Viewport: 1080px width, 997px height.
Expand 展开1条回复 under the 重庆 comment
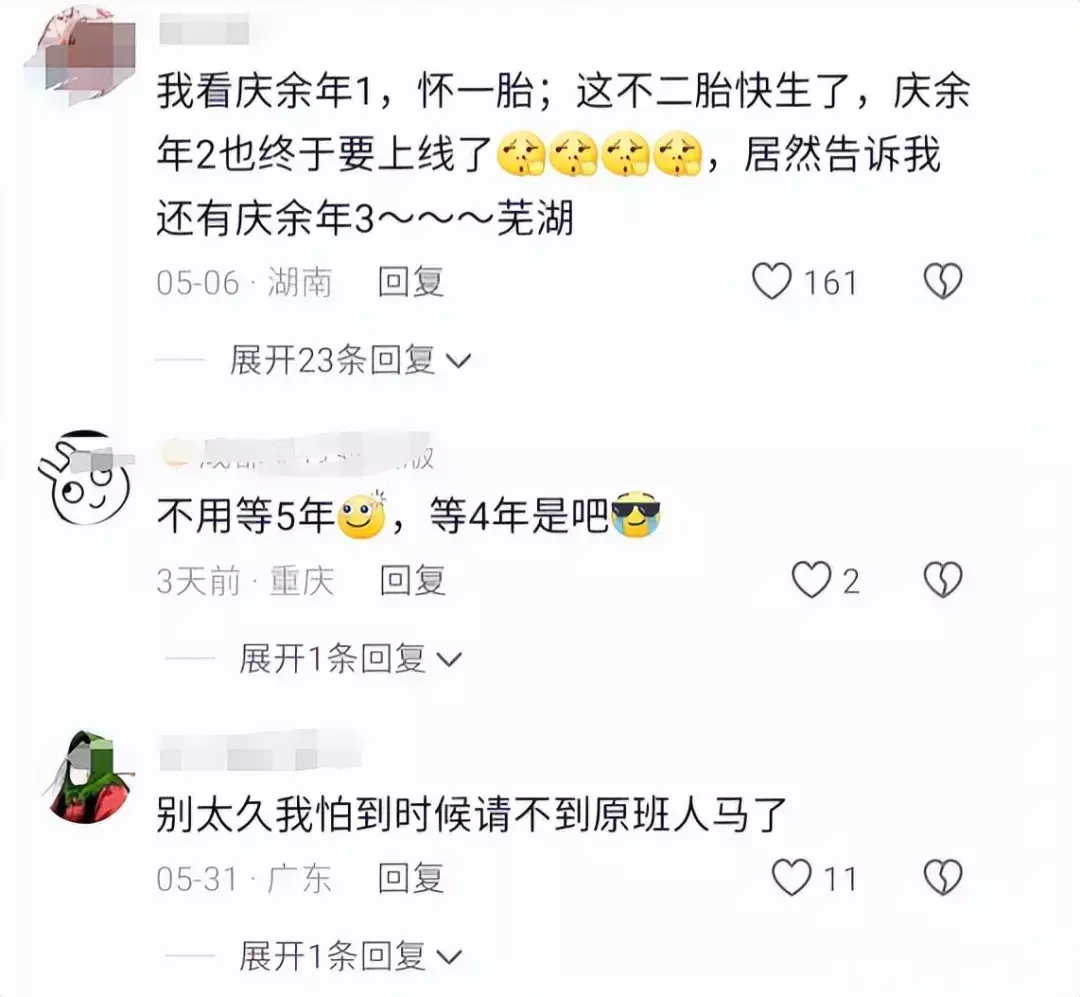coord(350,659)
